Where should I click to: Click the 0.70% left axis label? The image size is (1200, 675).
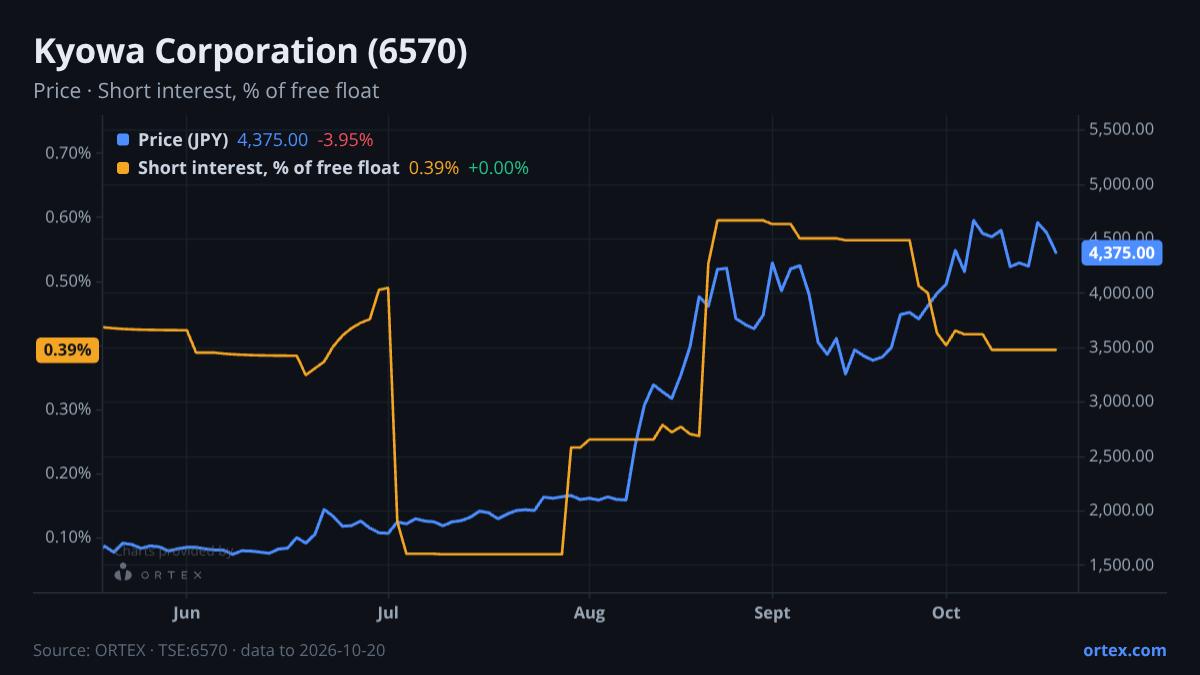pos(68,153)
